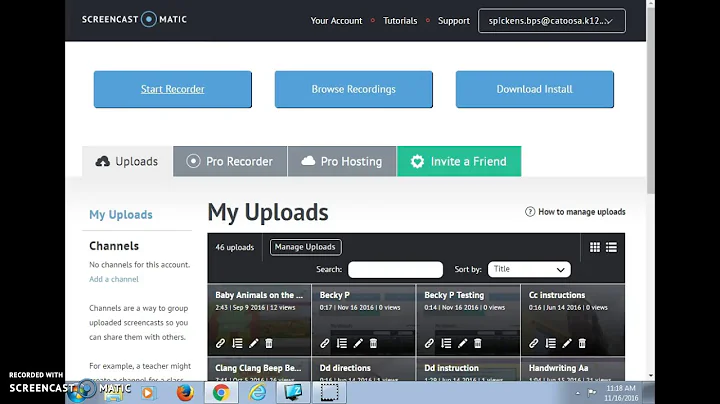Image resolution: width=720 pixels, height=404 pixels.
Task: Switch to the Pro Recorder tab
Action: 230,161
